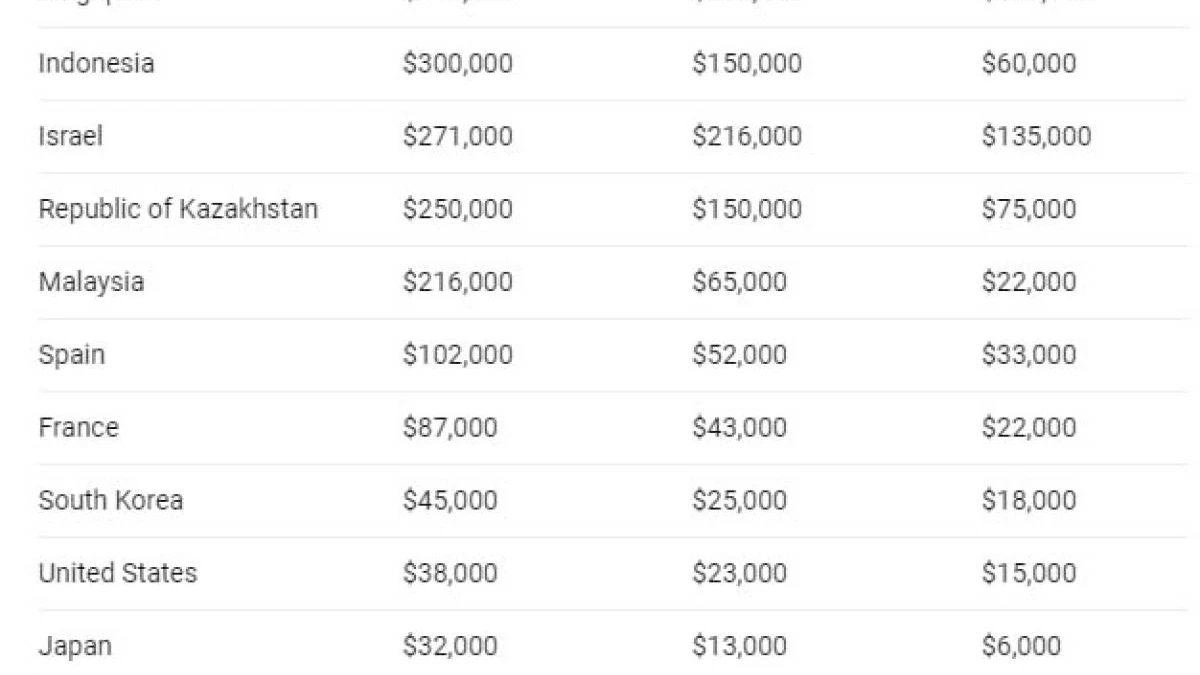Click the Republic of Kazakhstan text

tap(178, 209)
